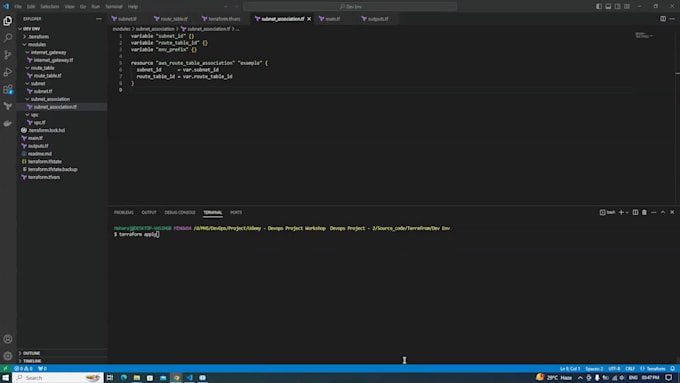
Task: Open the Accounts menu icon
Action: click(x=8, y=339)
